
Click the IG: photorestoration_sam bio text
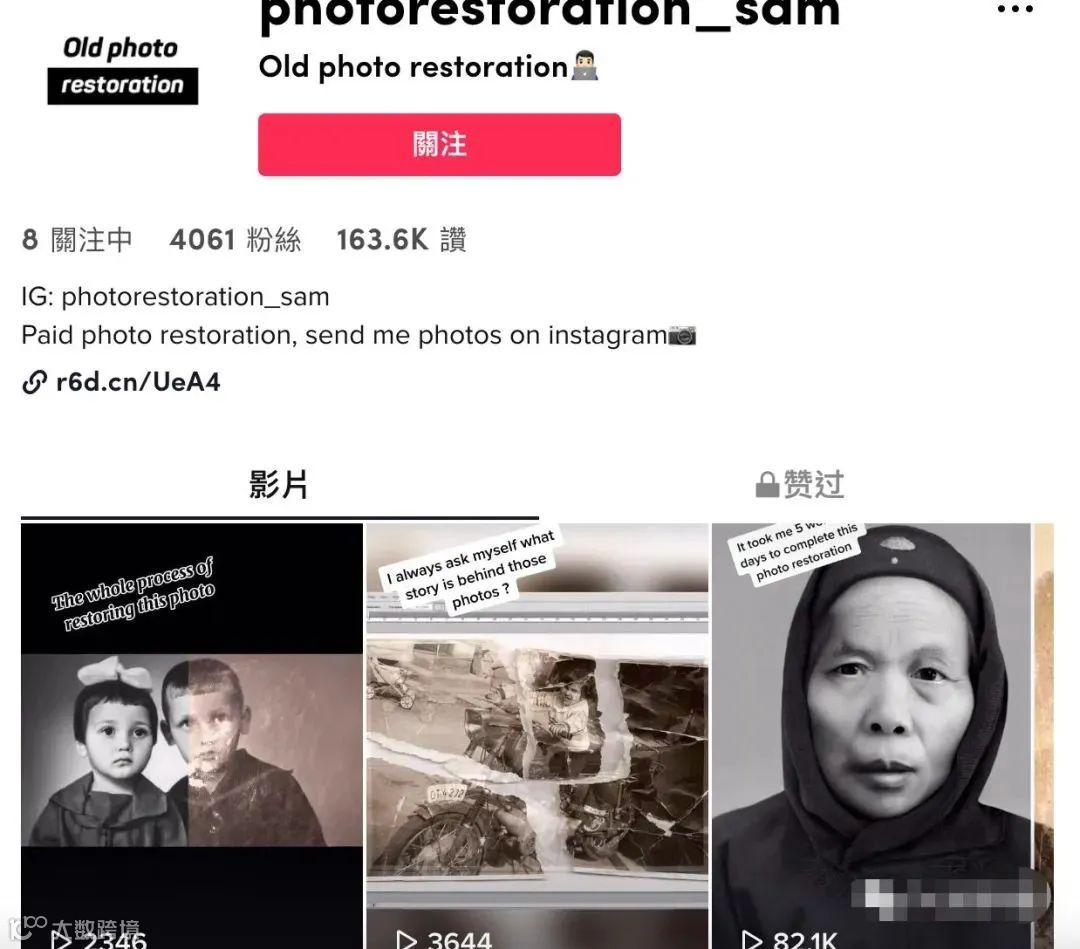[x=176, y=297]
